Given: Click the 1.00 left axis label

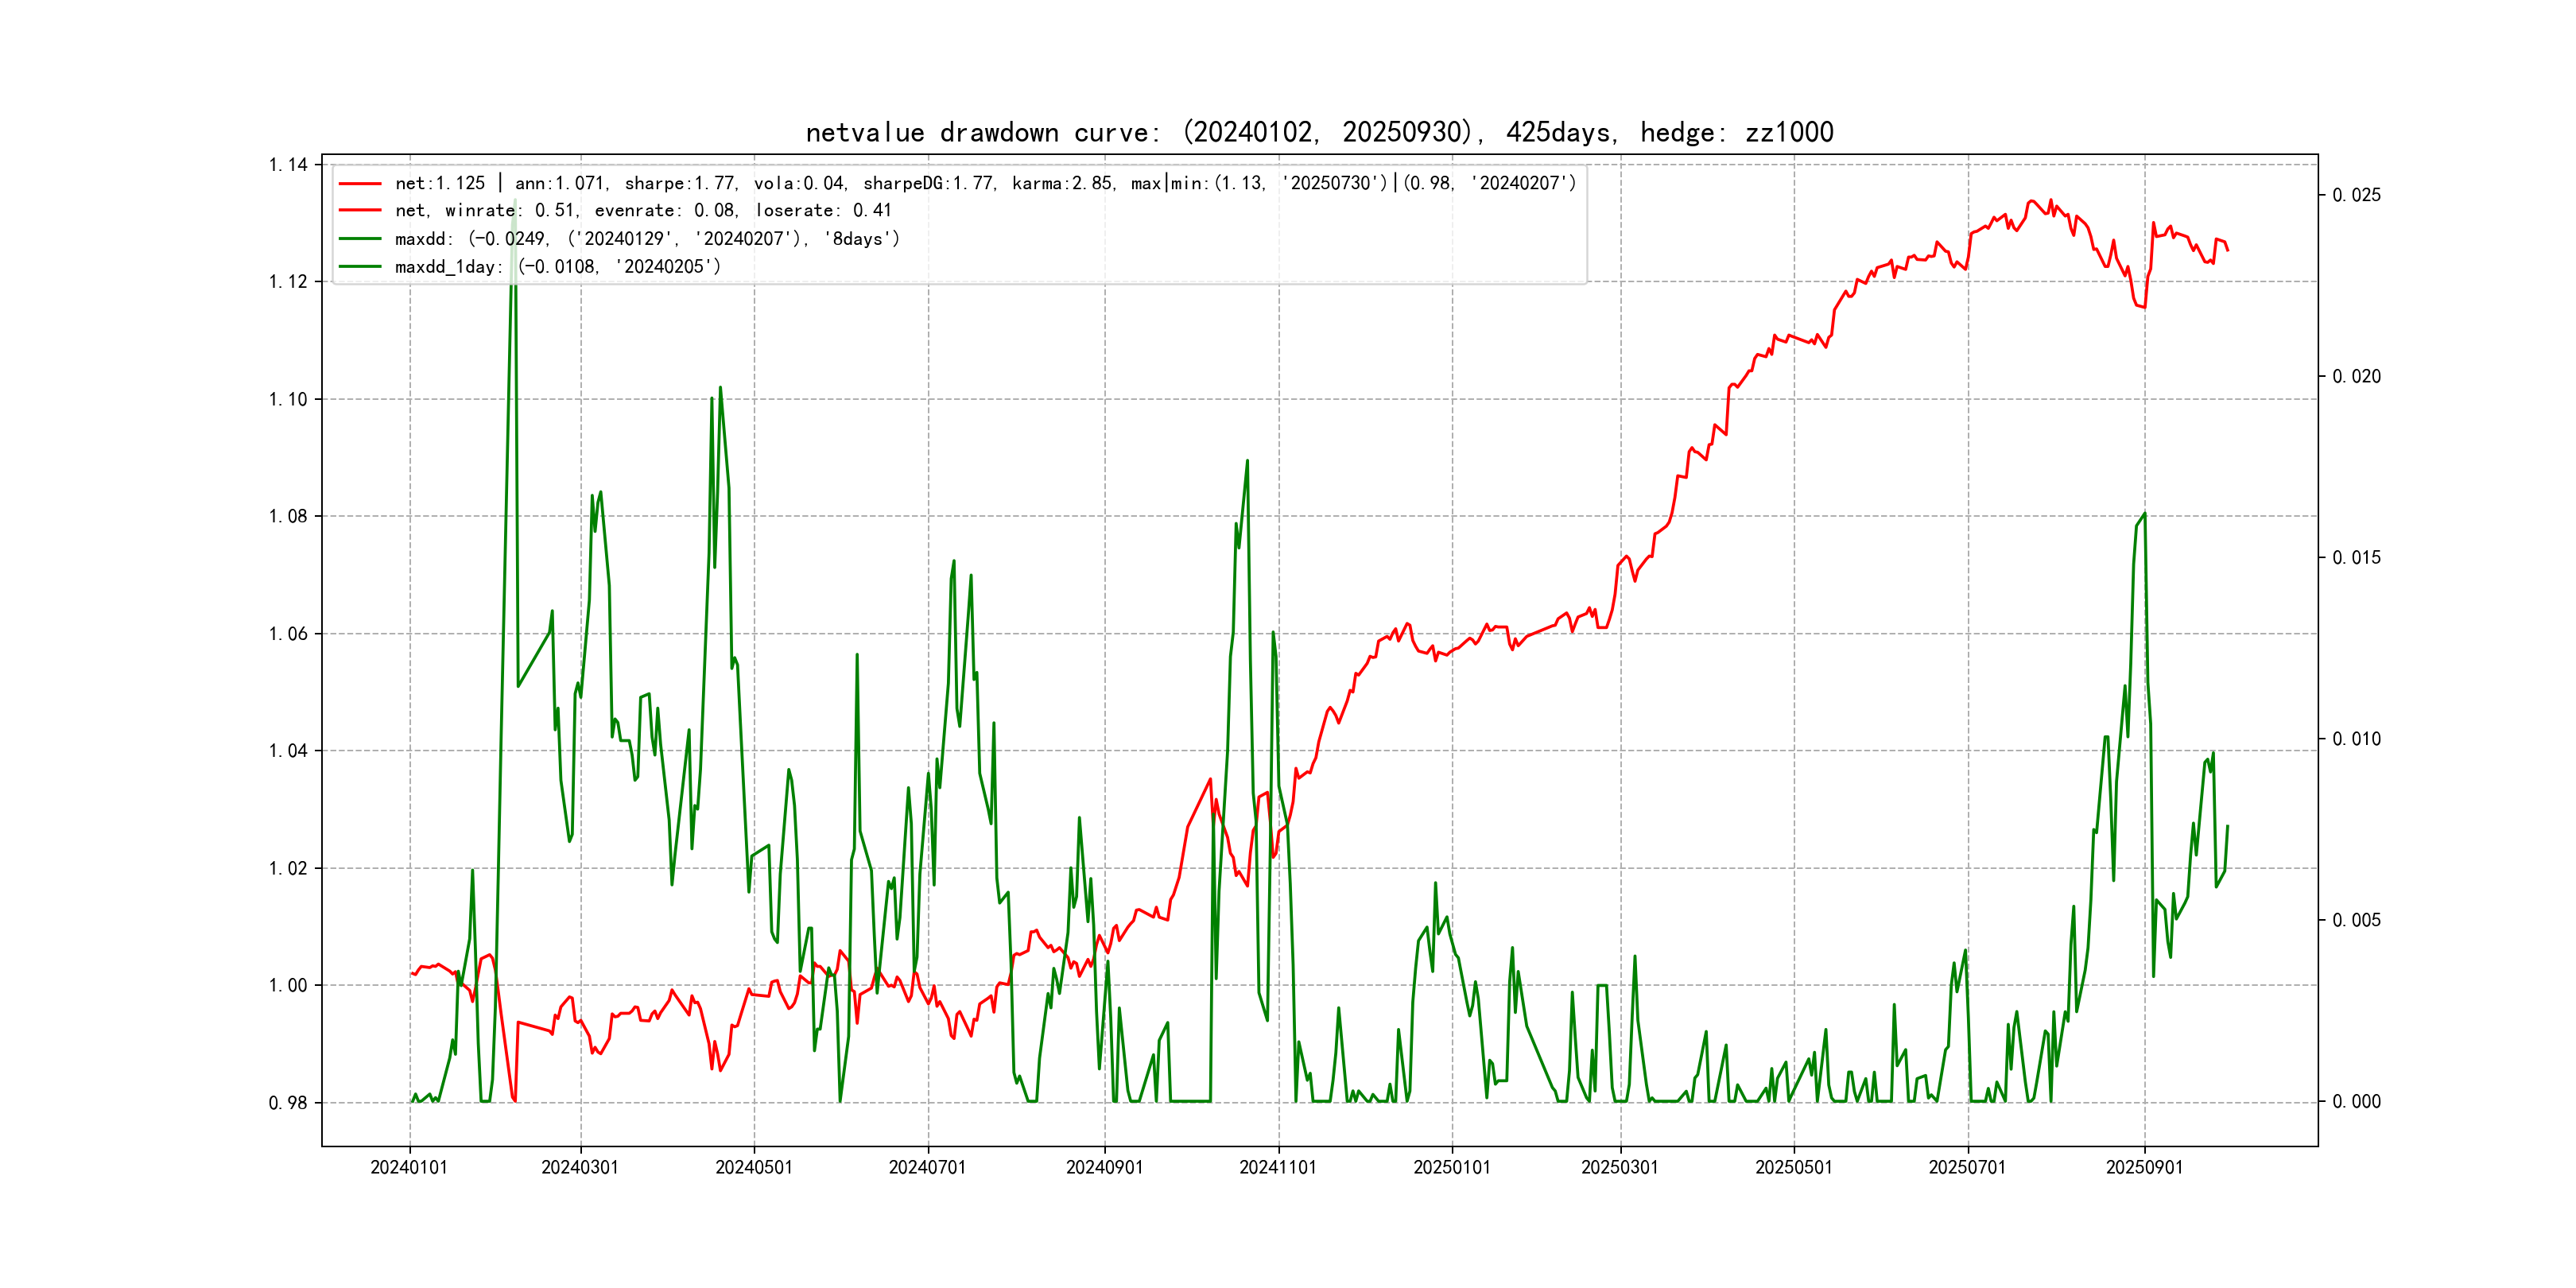Looking at the screenshot, I should (288, 986).
